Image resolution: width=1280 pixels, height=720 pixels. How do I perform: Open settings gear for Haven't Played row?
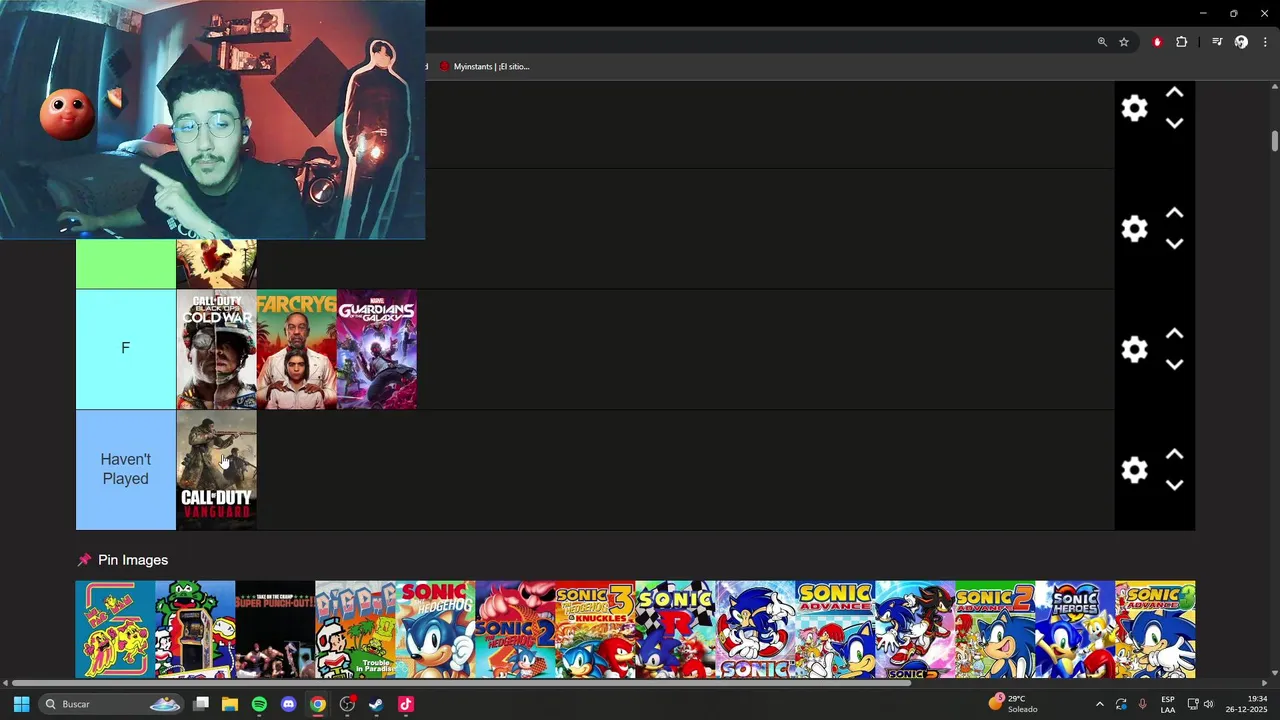coord(1134,470)
